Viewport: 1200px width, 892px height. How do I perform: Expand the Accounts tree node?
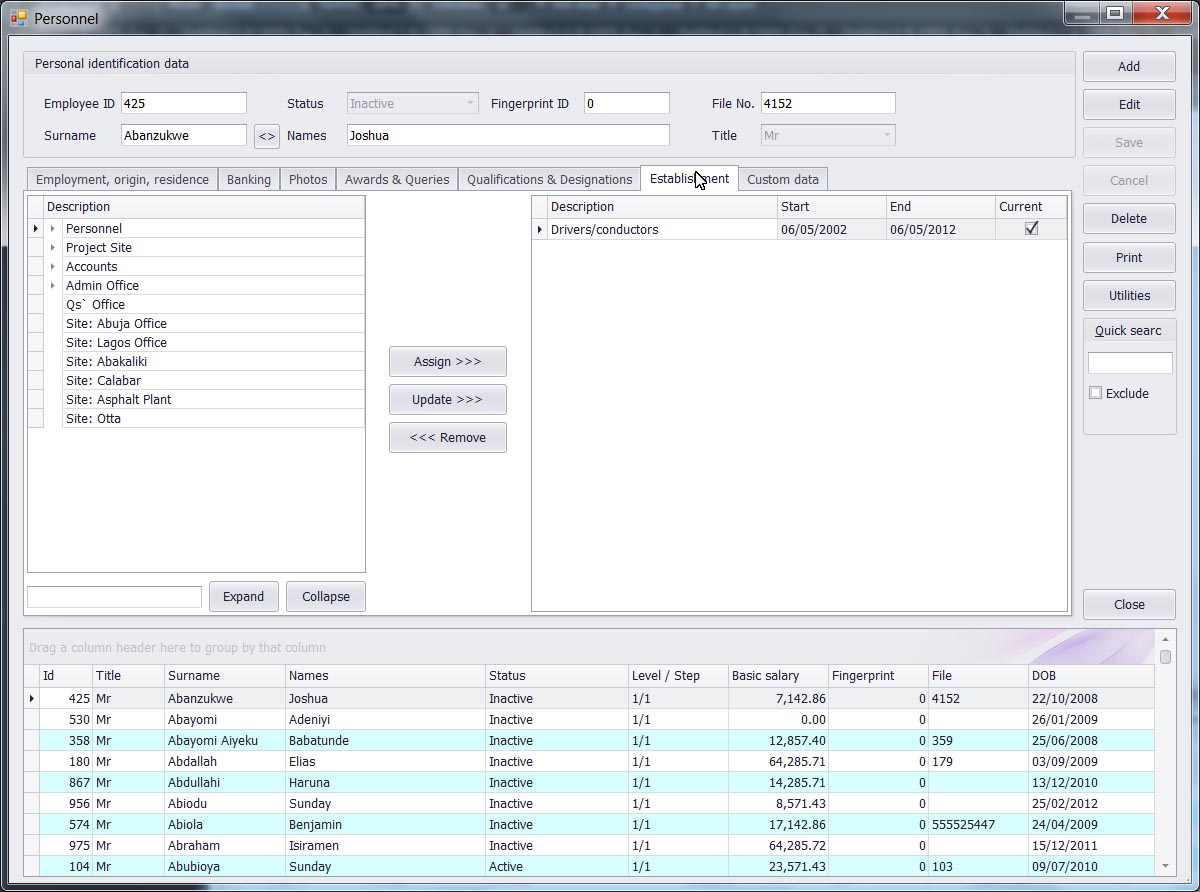pyautogui.click(x=53, y=267)
